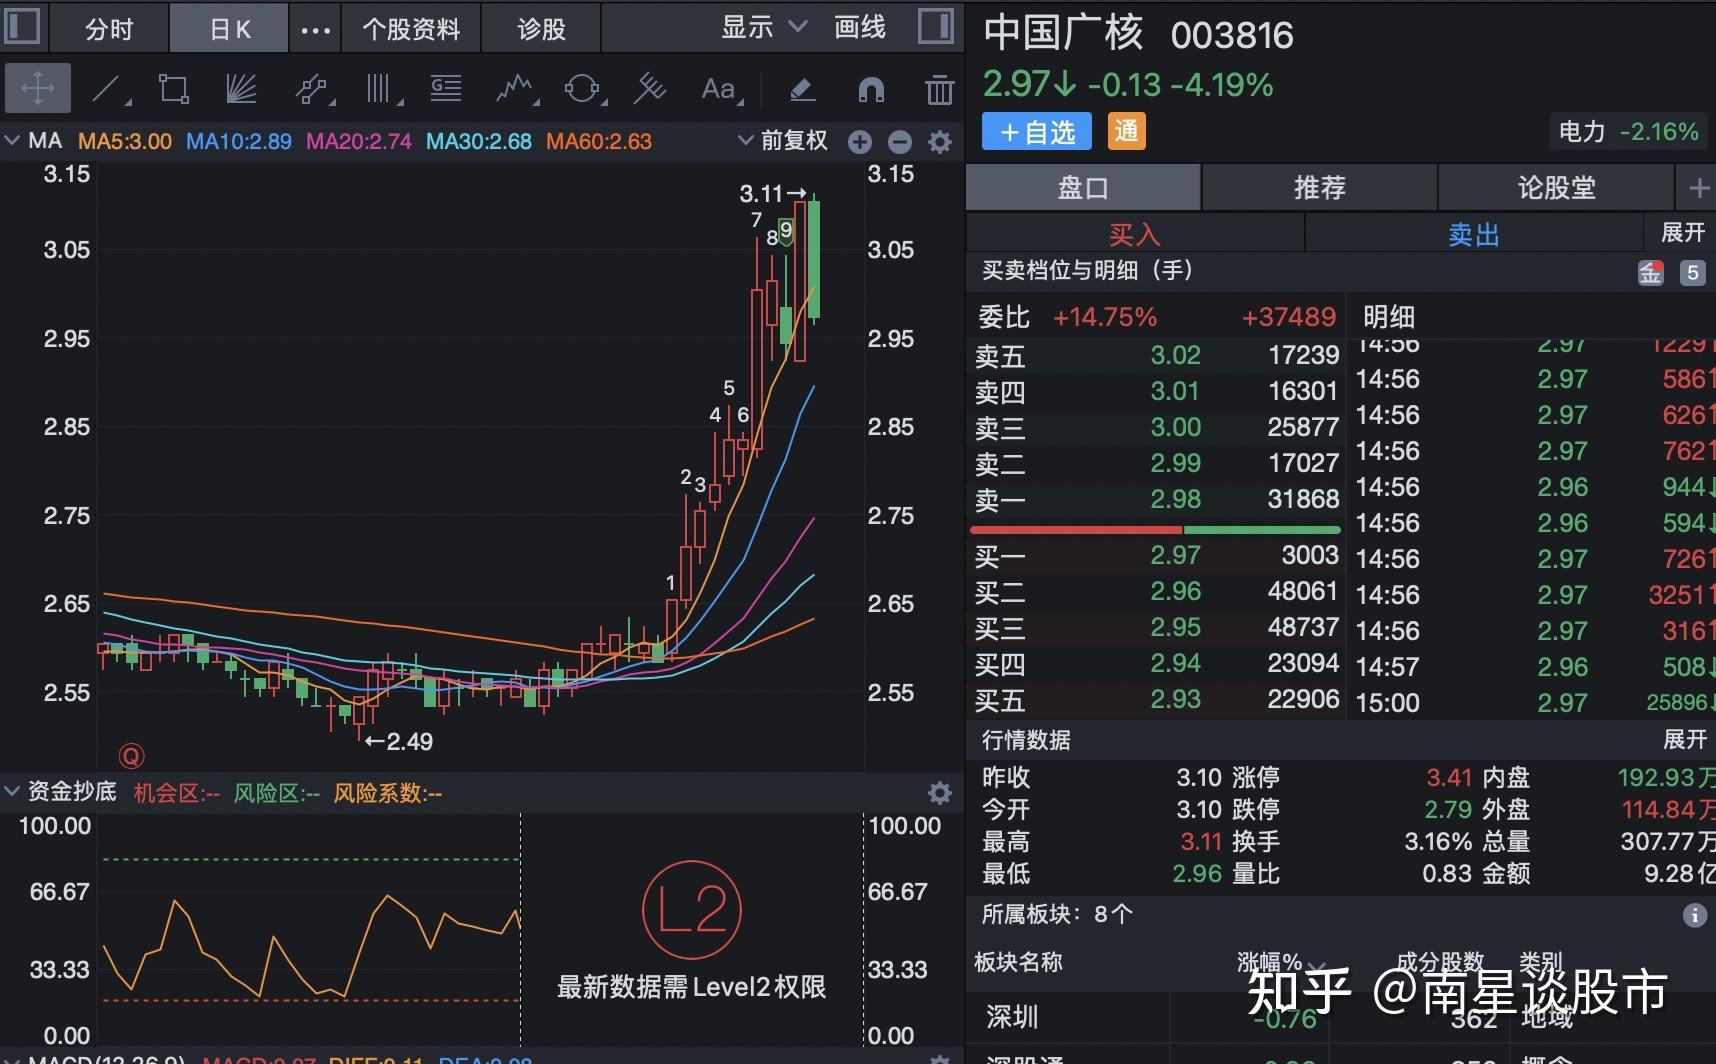Click the trash delete-all-drawings icon
The width and height of the screenshot is (1716, 1064).
(939, 90)
